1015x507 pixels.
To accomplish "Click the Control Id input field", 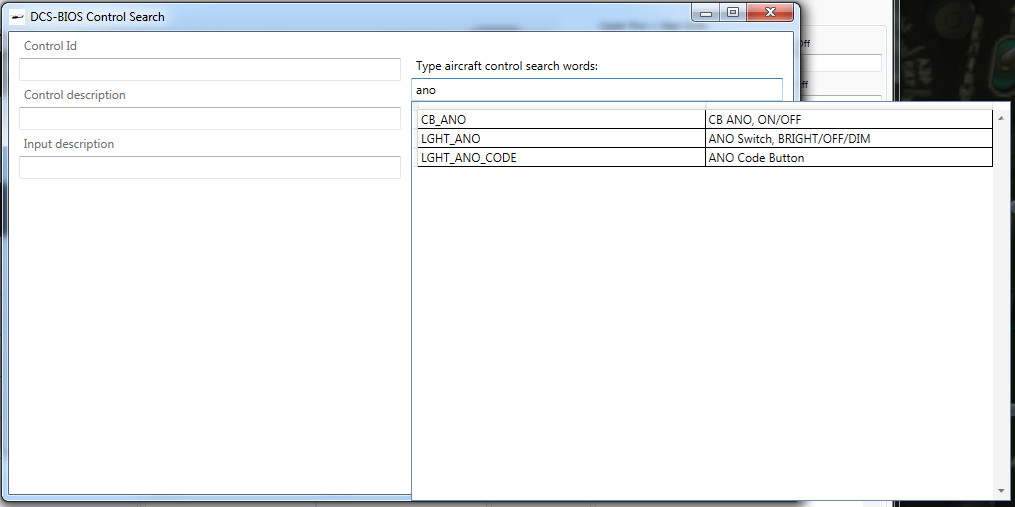I will click(x=210, y=69).
